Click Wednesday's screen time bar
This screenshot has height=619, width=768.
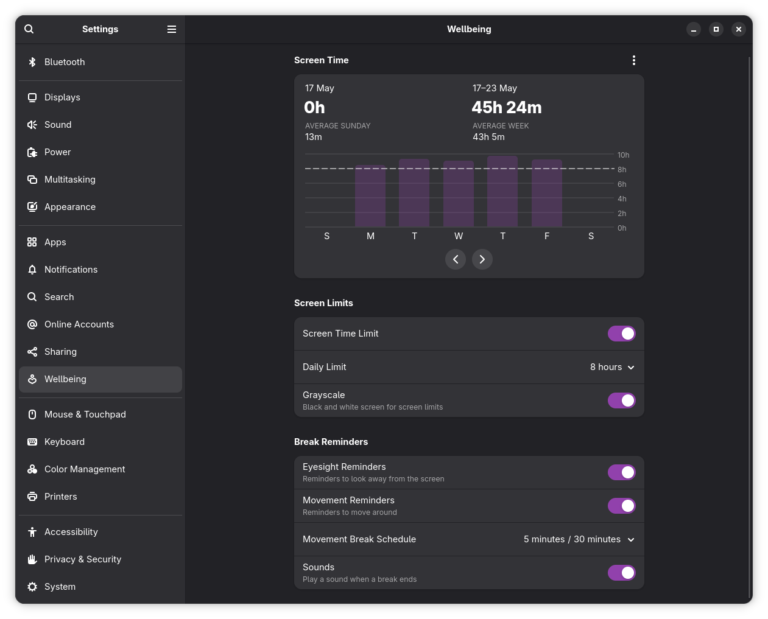(458, 194)
